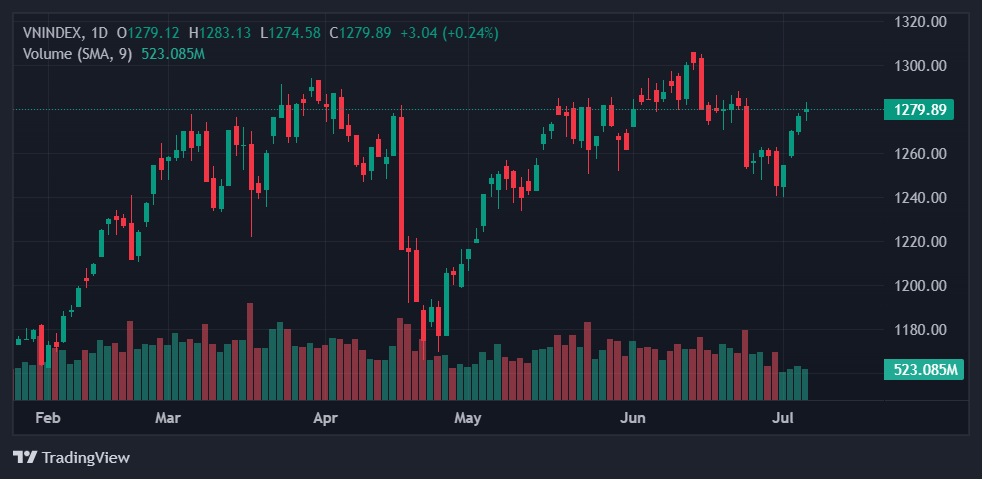The image size is (982, 479).
Task: Click the Jul time axis label
Action: pos(784,416)
